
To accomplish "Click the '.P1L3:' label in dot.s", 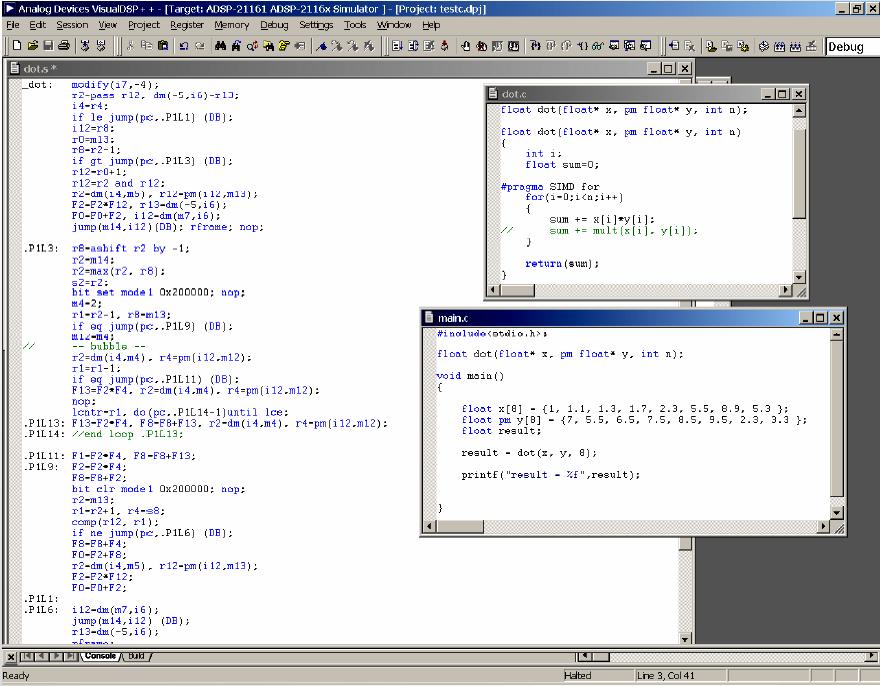I will point(40,248).
